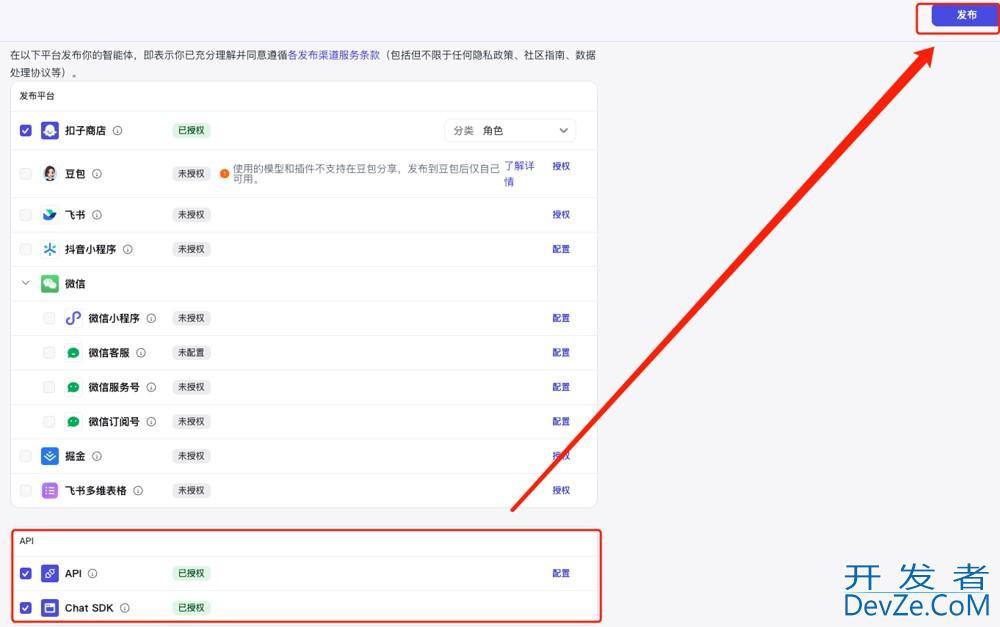1000x627 pixels.
Task: Tick the 掘金 checkbox
Action: (x=26, y=456)
